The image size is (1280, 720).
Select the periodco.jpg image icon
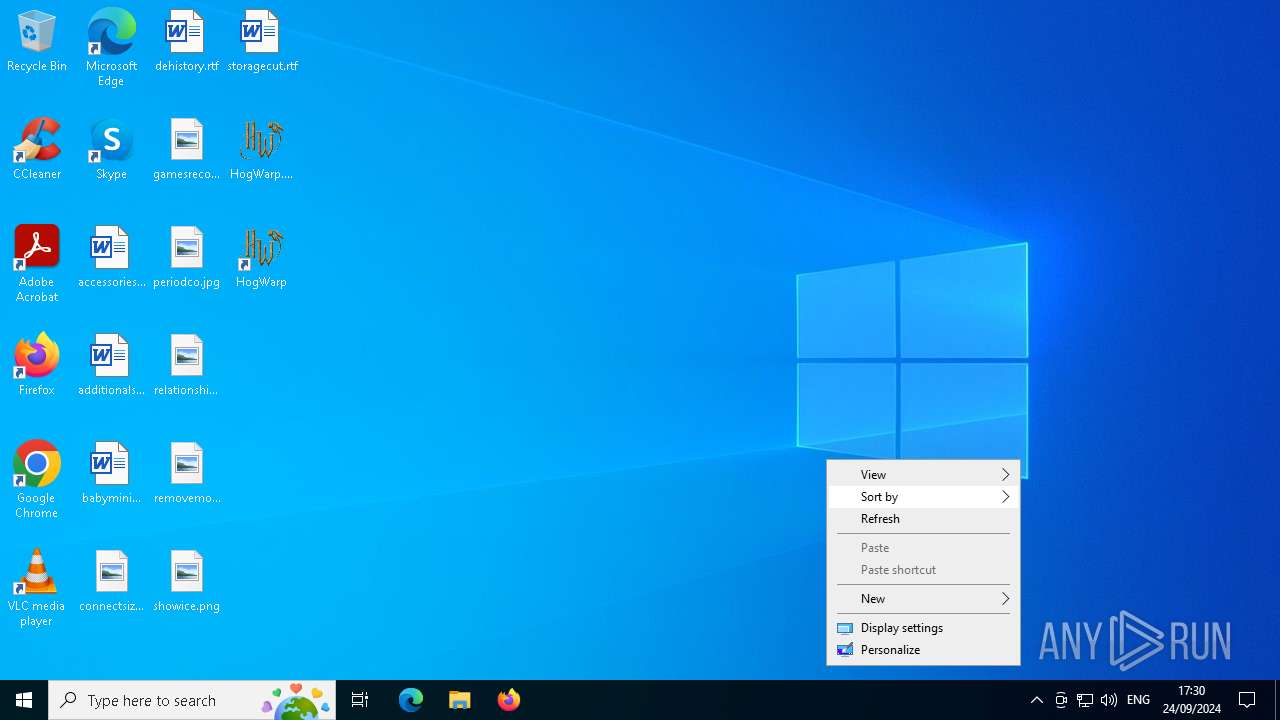[x=186, y=258]
